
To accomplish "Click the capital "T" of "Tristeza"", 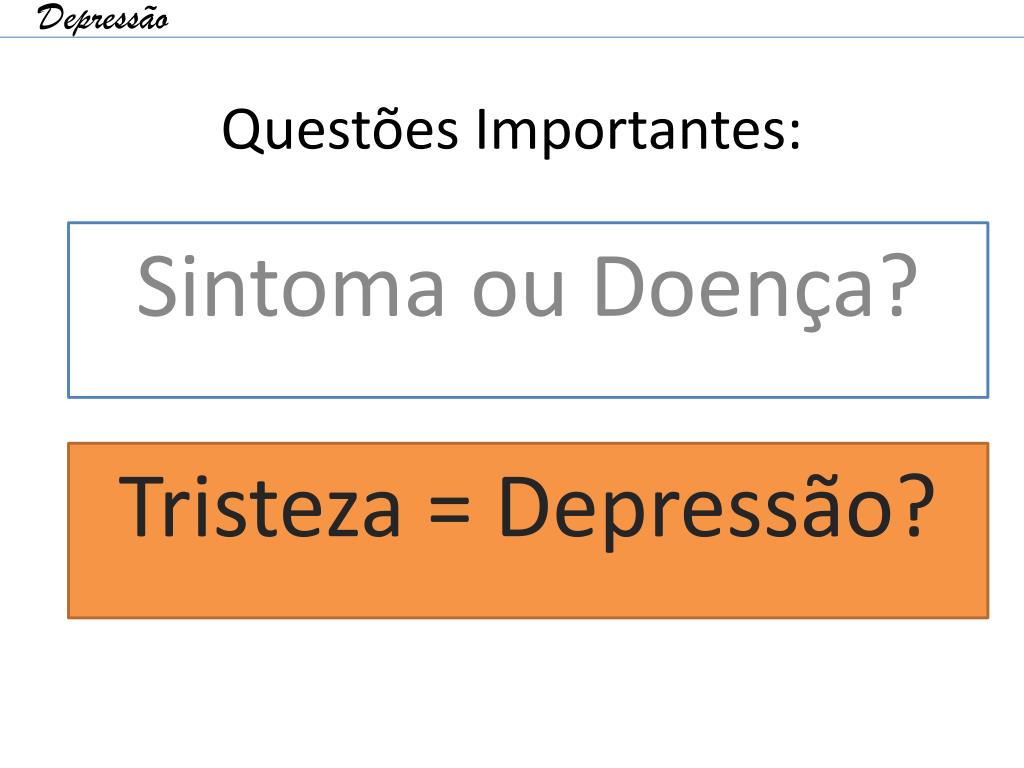I will pyautogui.click(x=141, y=507).
